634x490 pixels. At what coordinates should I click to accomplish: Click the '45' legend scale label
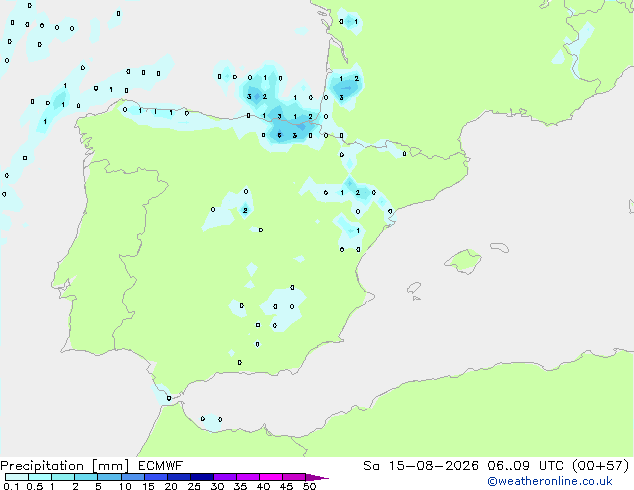286,486
